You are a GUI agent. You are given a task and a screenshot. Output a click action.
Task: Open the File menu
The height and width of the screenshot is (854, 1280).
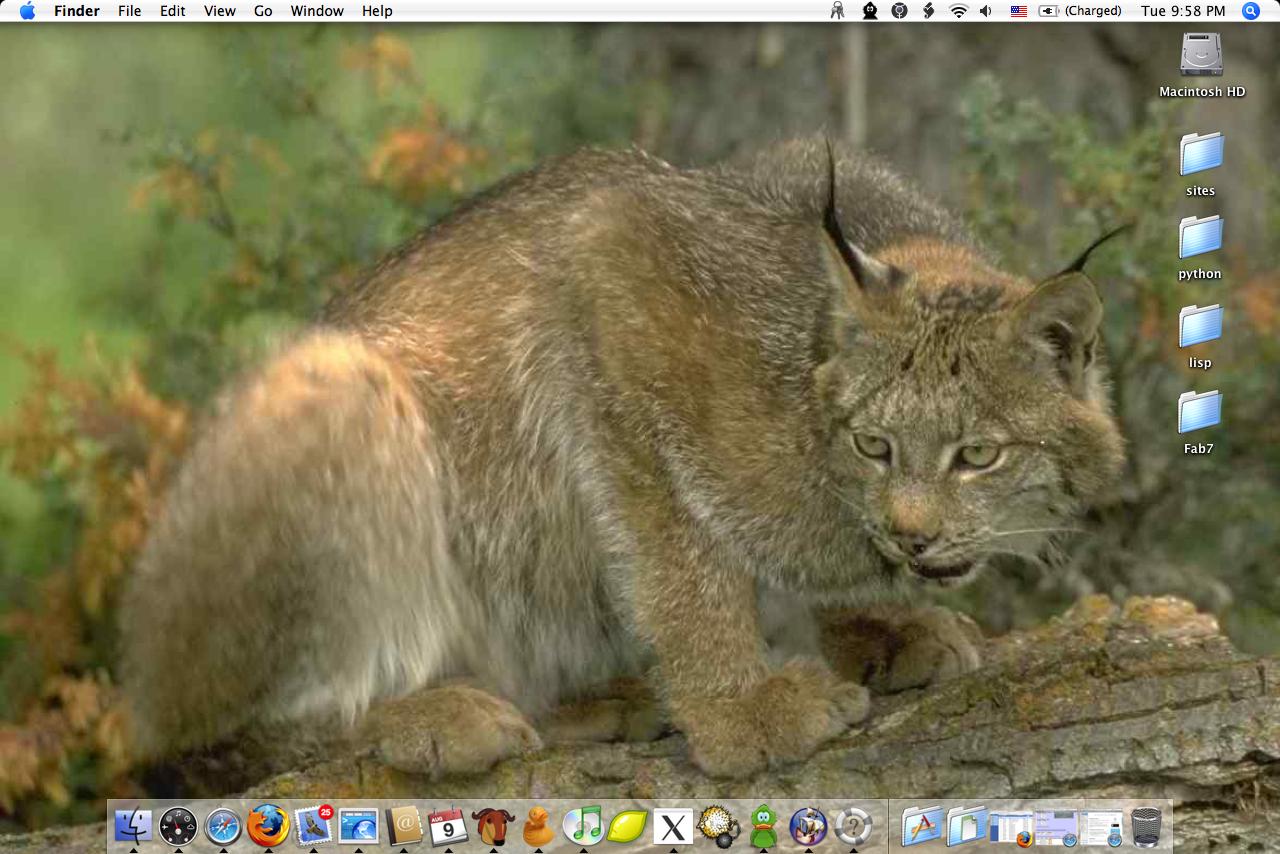pyautogui.click(x=129, y=11)
